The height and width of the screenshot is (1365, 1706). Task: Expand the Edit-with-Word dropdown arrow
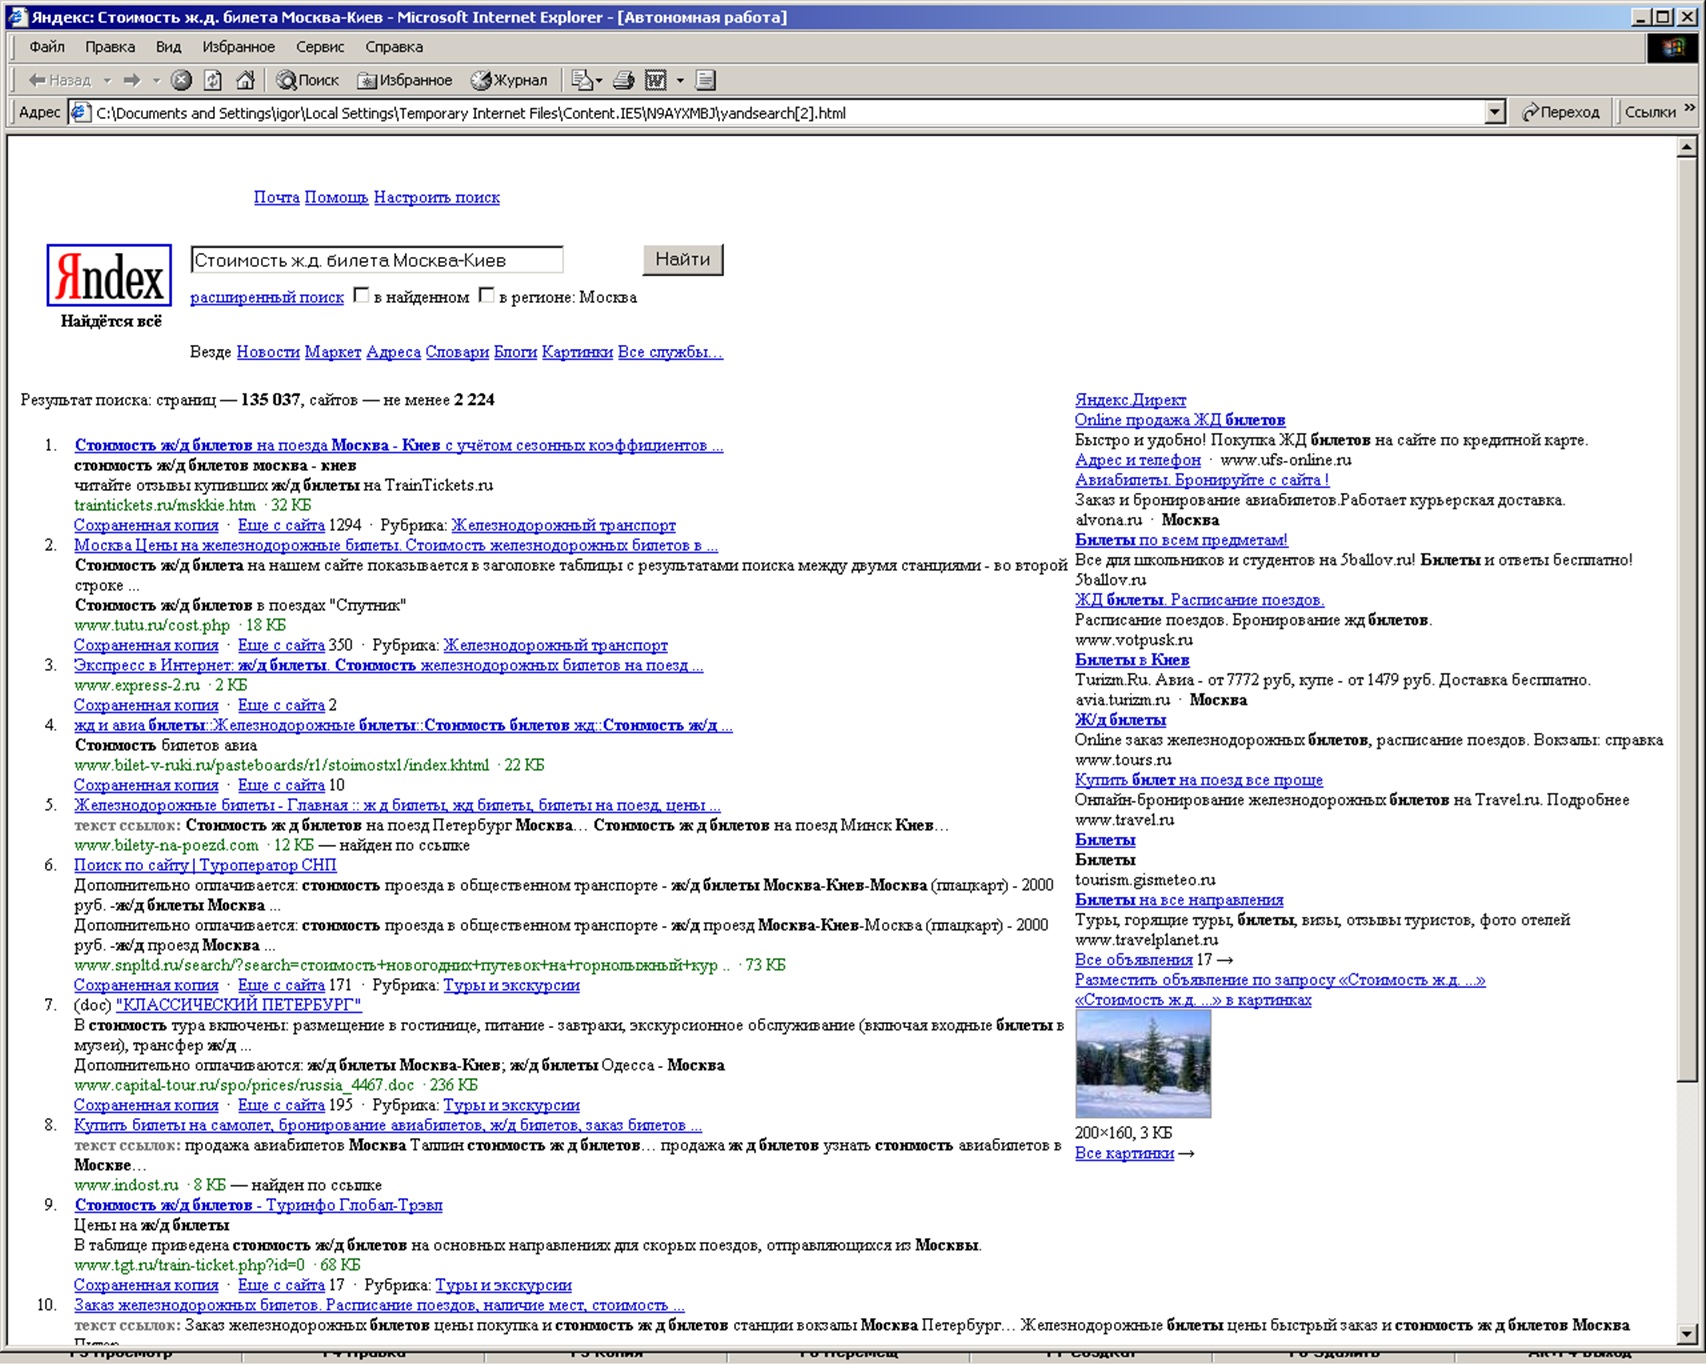680,80
